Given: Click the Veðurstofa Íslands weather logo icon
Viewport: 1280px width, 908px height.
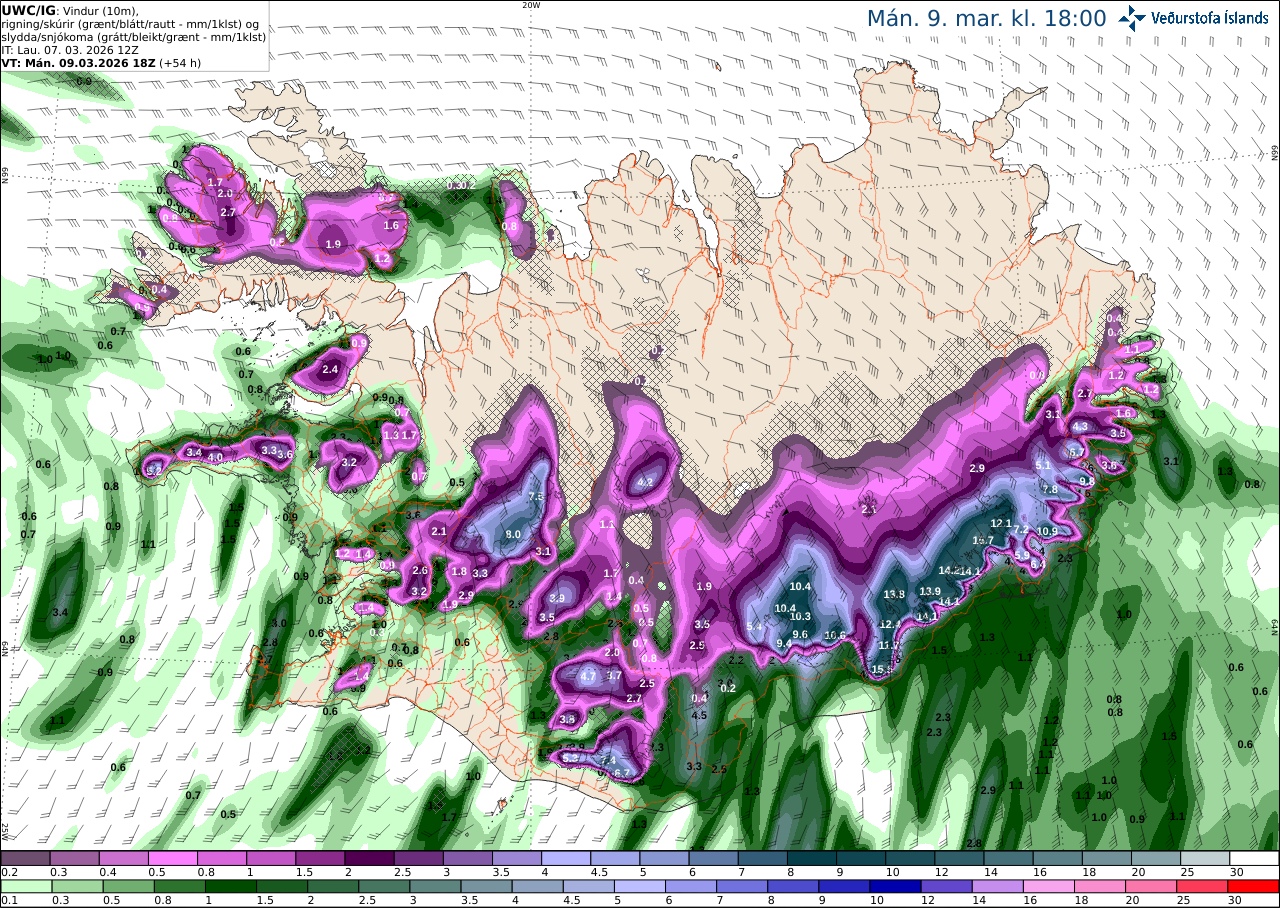Looking at the screenshot, I should (x=1132, y=18).
